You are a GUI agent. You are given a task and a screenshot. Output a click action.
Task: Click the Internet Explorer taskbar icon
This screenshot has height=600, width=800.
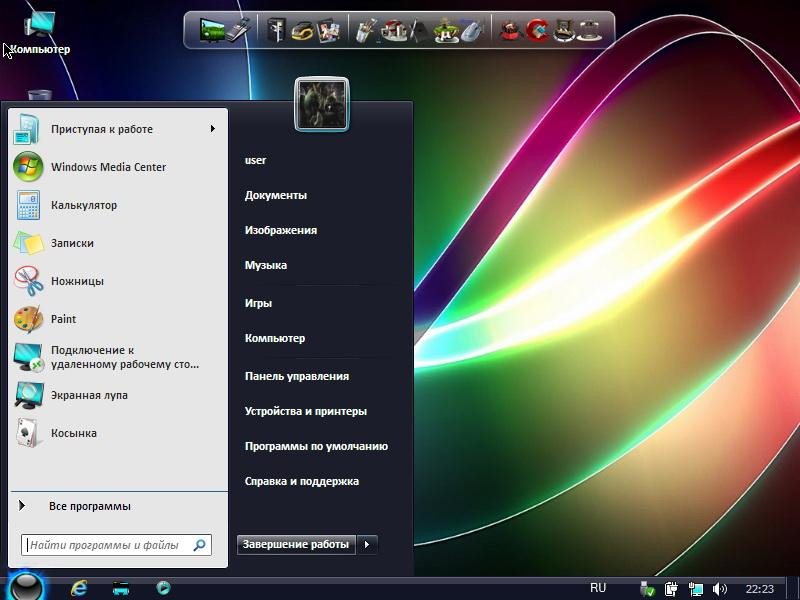pyautogui.click(x=79, y=588)
